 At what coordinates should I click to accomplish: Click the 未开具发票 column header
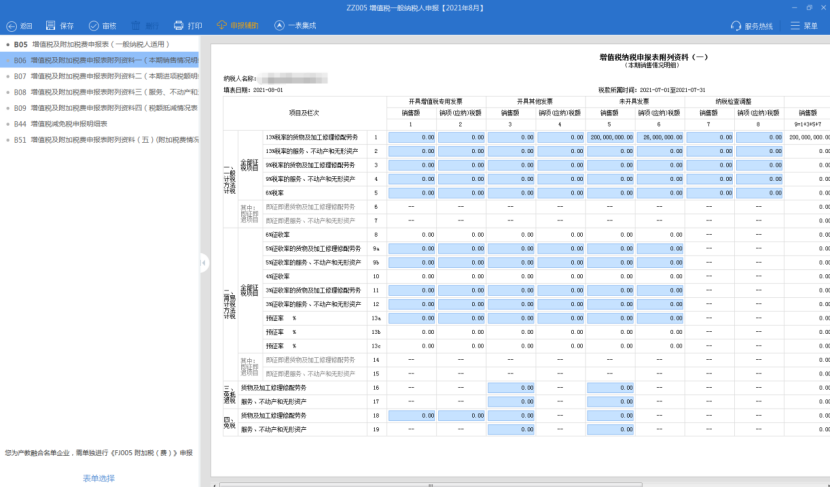coord(634,102)
